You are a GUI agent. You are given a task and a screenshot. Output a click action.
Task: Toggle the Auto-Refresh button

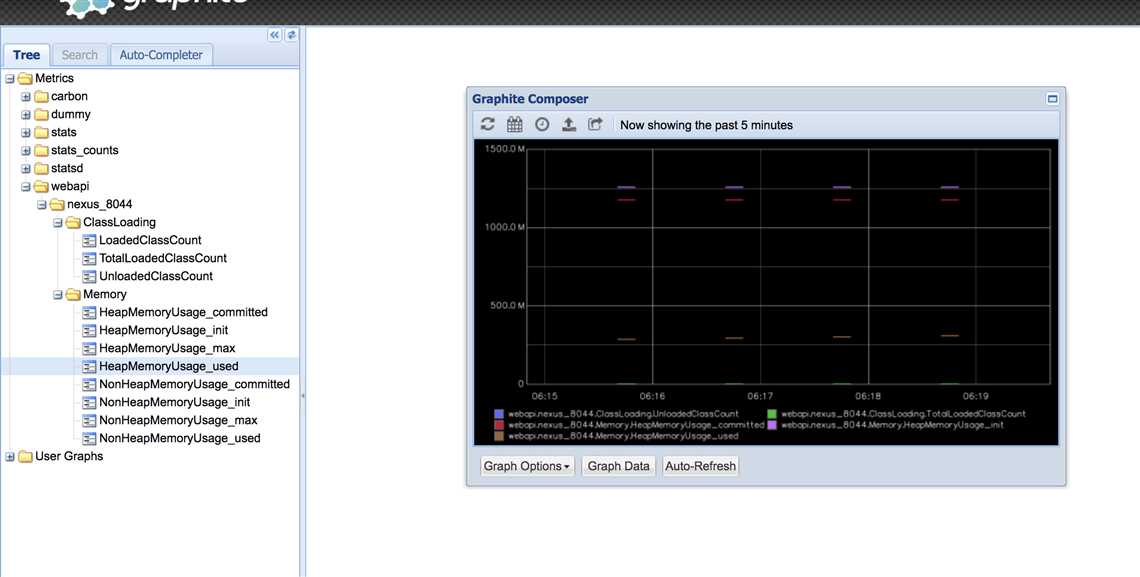(x=700, y=466)
